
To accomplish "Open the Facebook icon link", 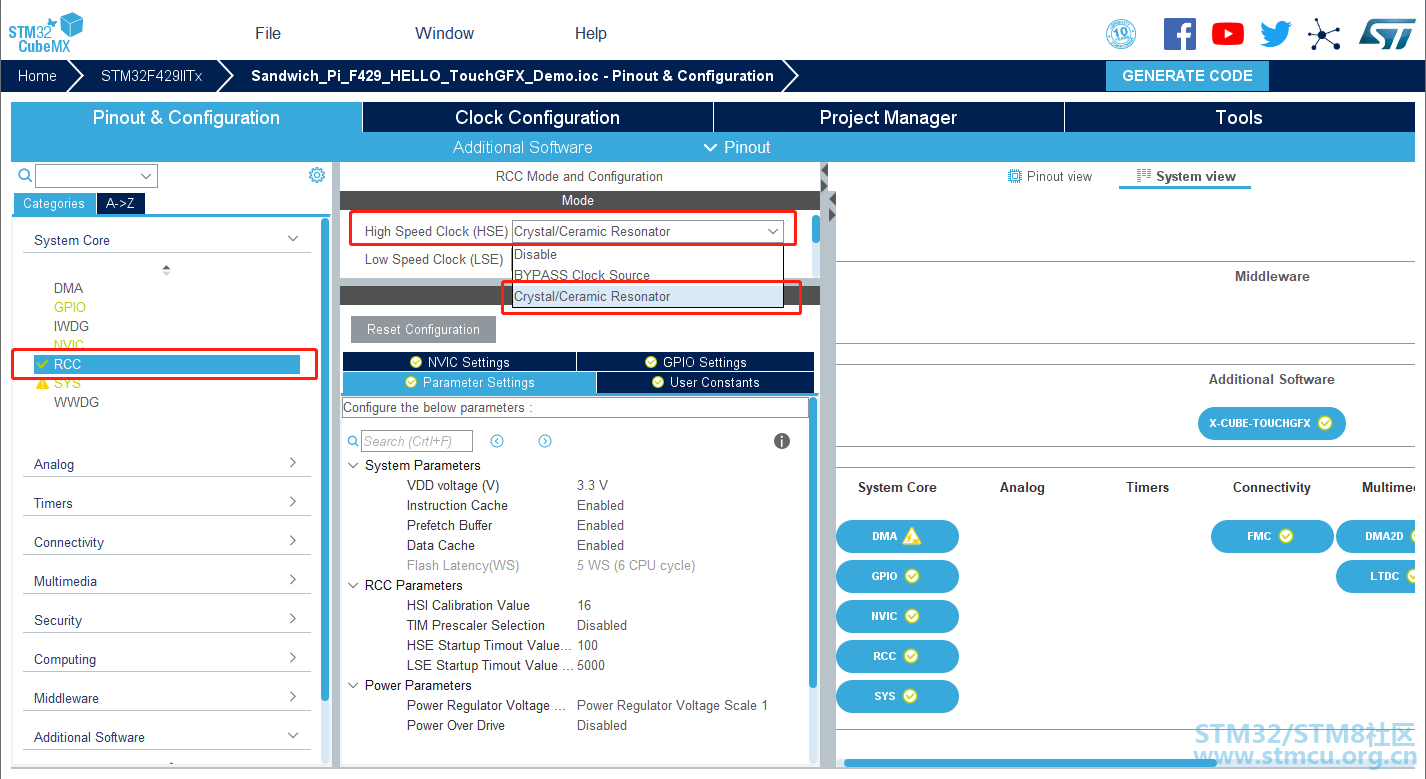I will click(x=1180, y=34).
